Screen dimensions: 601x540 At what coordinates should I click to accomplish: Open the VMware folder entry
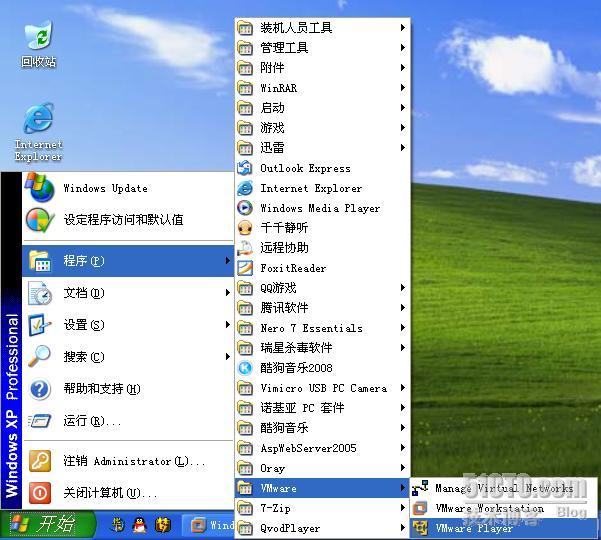322,488
